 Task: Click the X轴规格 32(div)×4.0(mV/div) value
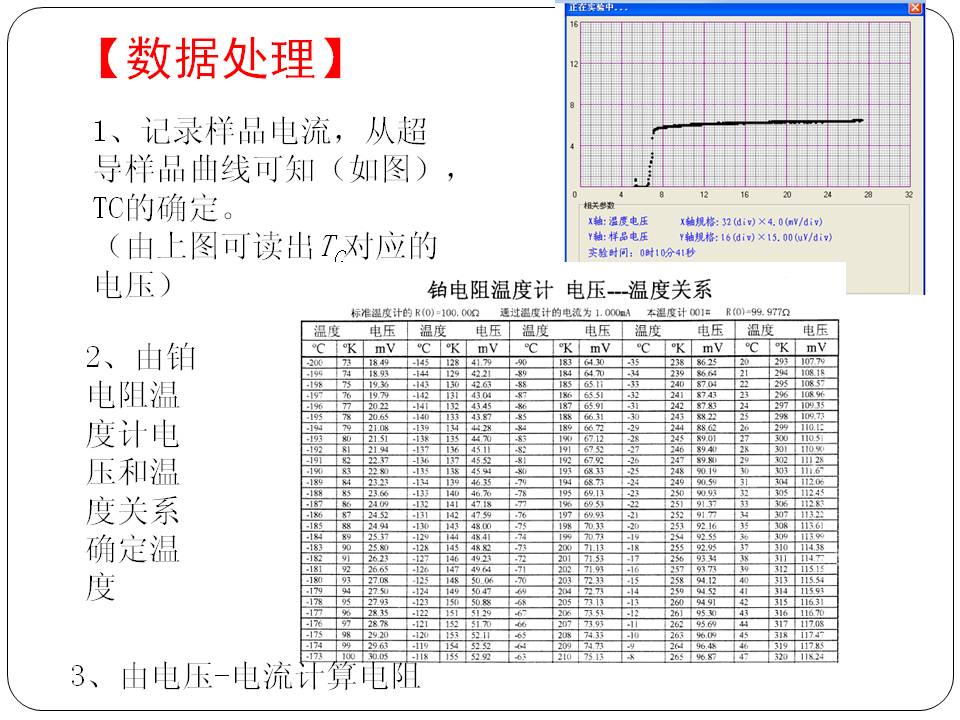pos(751,221)
